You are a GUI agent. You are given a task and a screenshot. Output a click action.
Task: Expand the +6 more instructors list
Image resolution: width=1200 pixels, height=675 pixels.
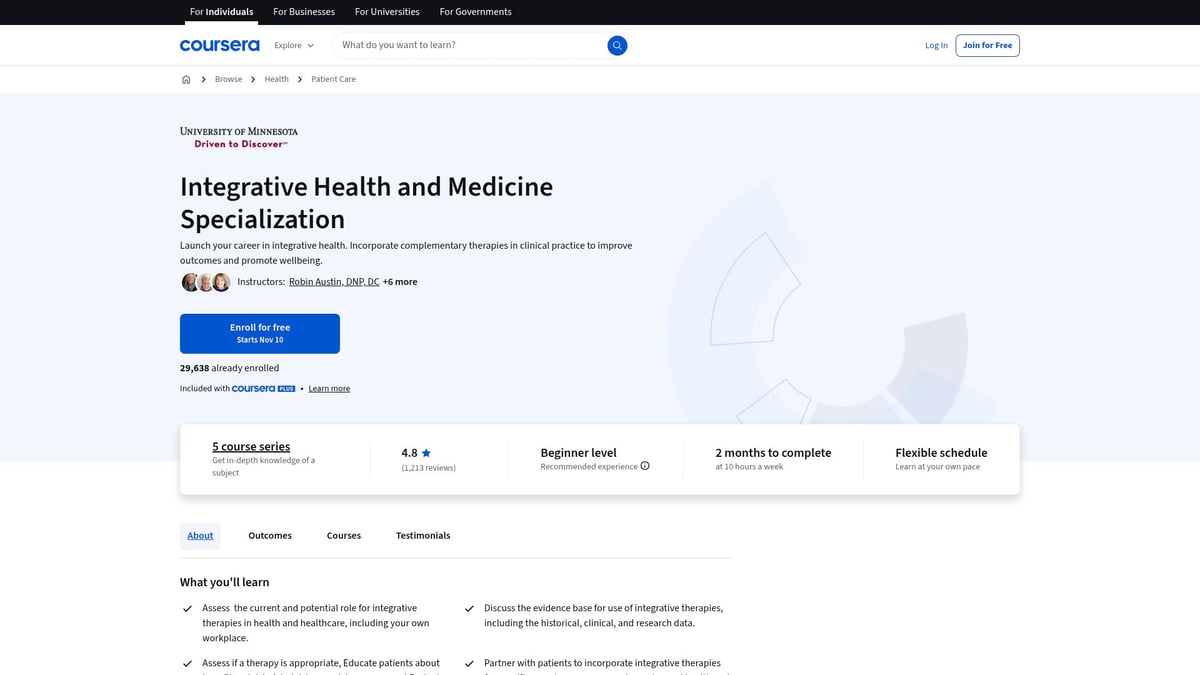click(x=399, y=281)
